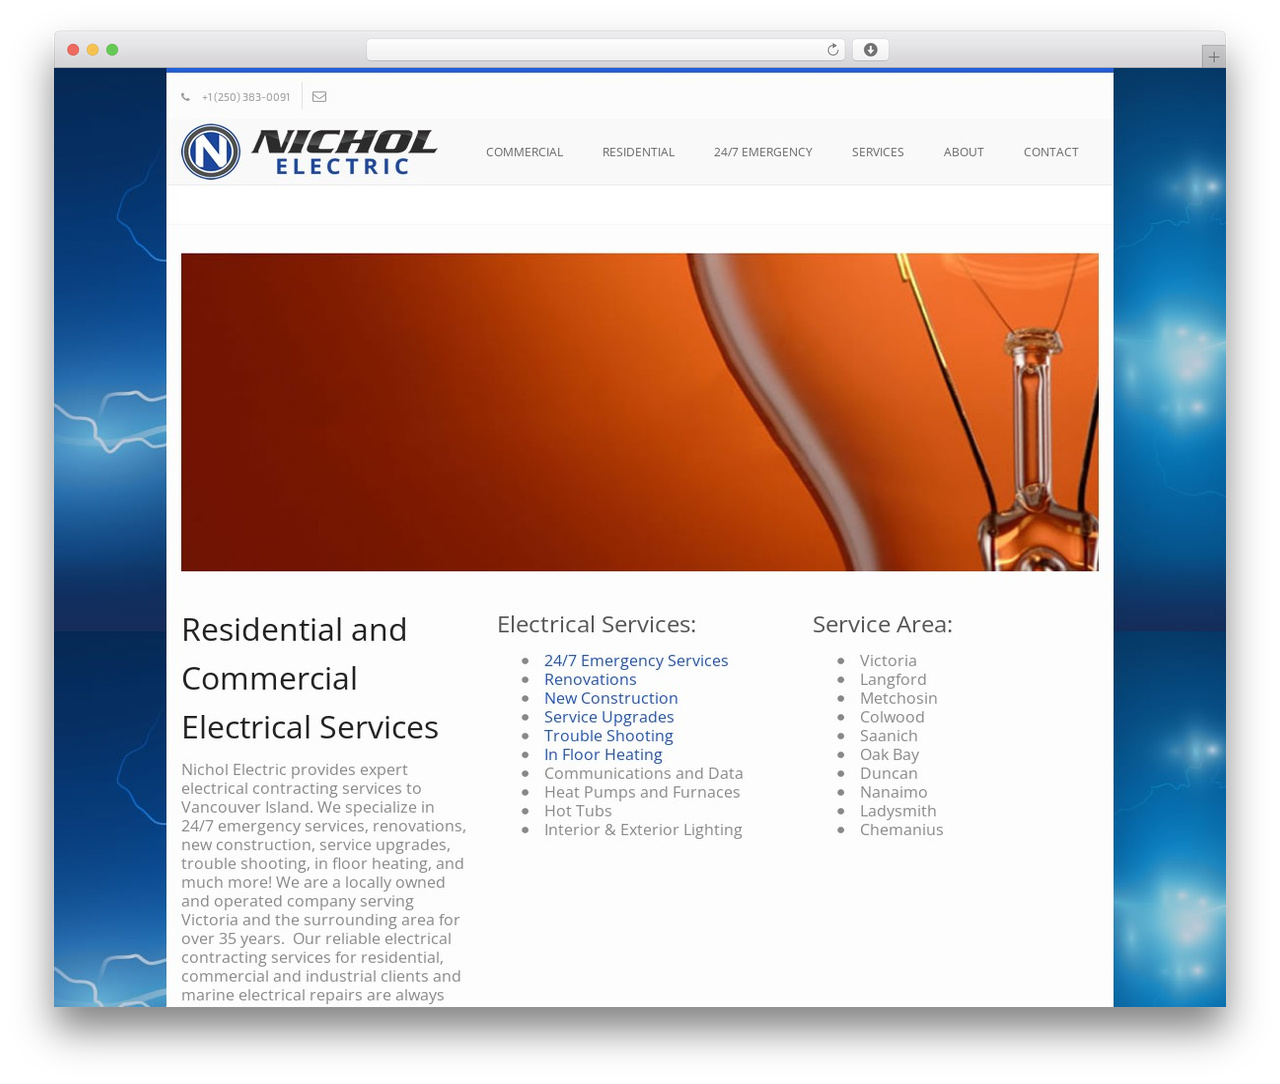Click the Communications and Data list item
Screen dimensions: 1280x1084
point(643,774)
